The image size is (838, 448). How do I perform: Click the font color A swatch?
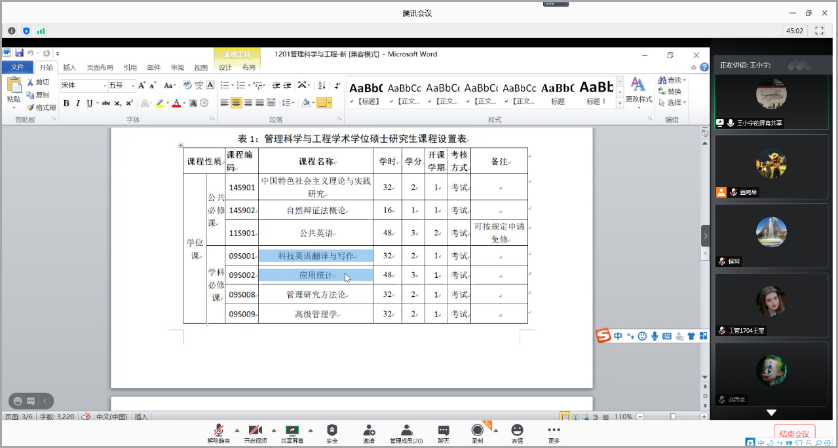pyautogui.click(x=176, y=102)
